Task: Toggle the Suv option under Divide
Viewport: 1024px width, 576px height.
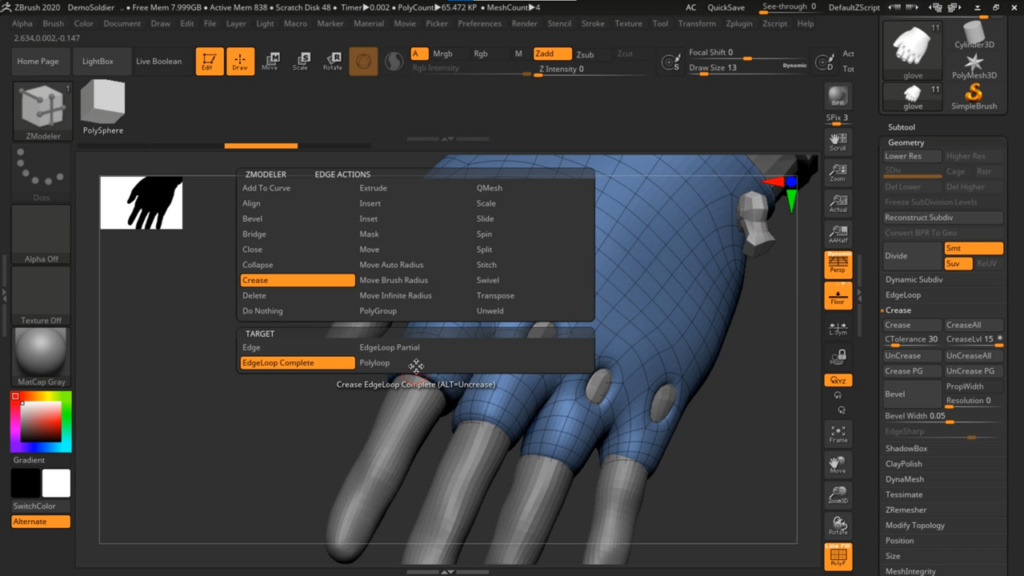Action: [958, 263]
